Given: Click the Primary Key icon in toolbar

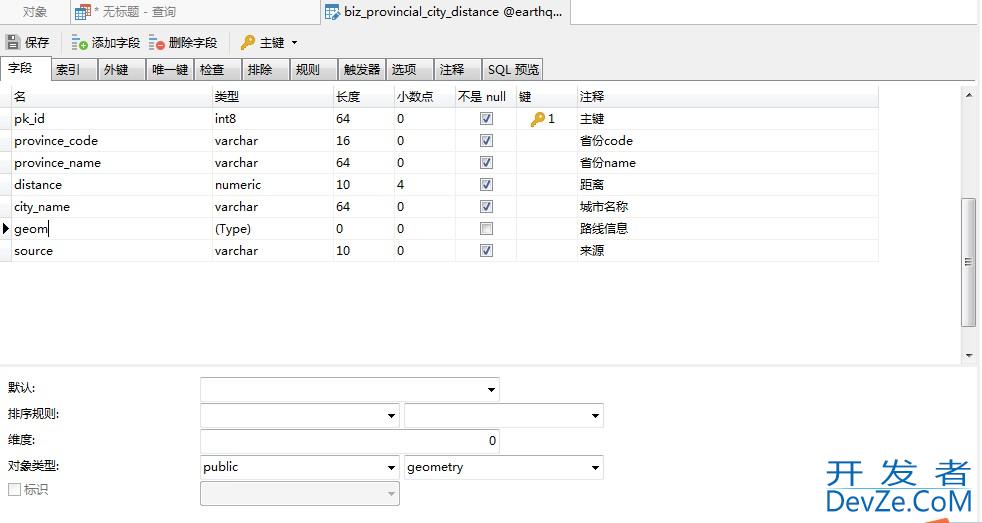Looking at the screenshot, I should [x=247, y=43].
